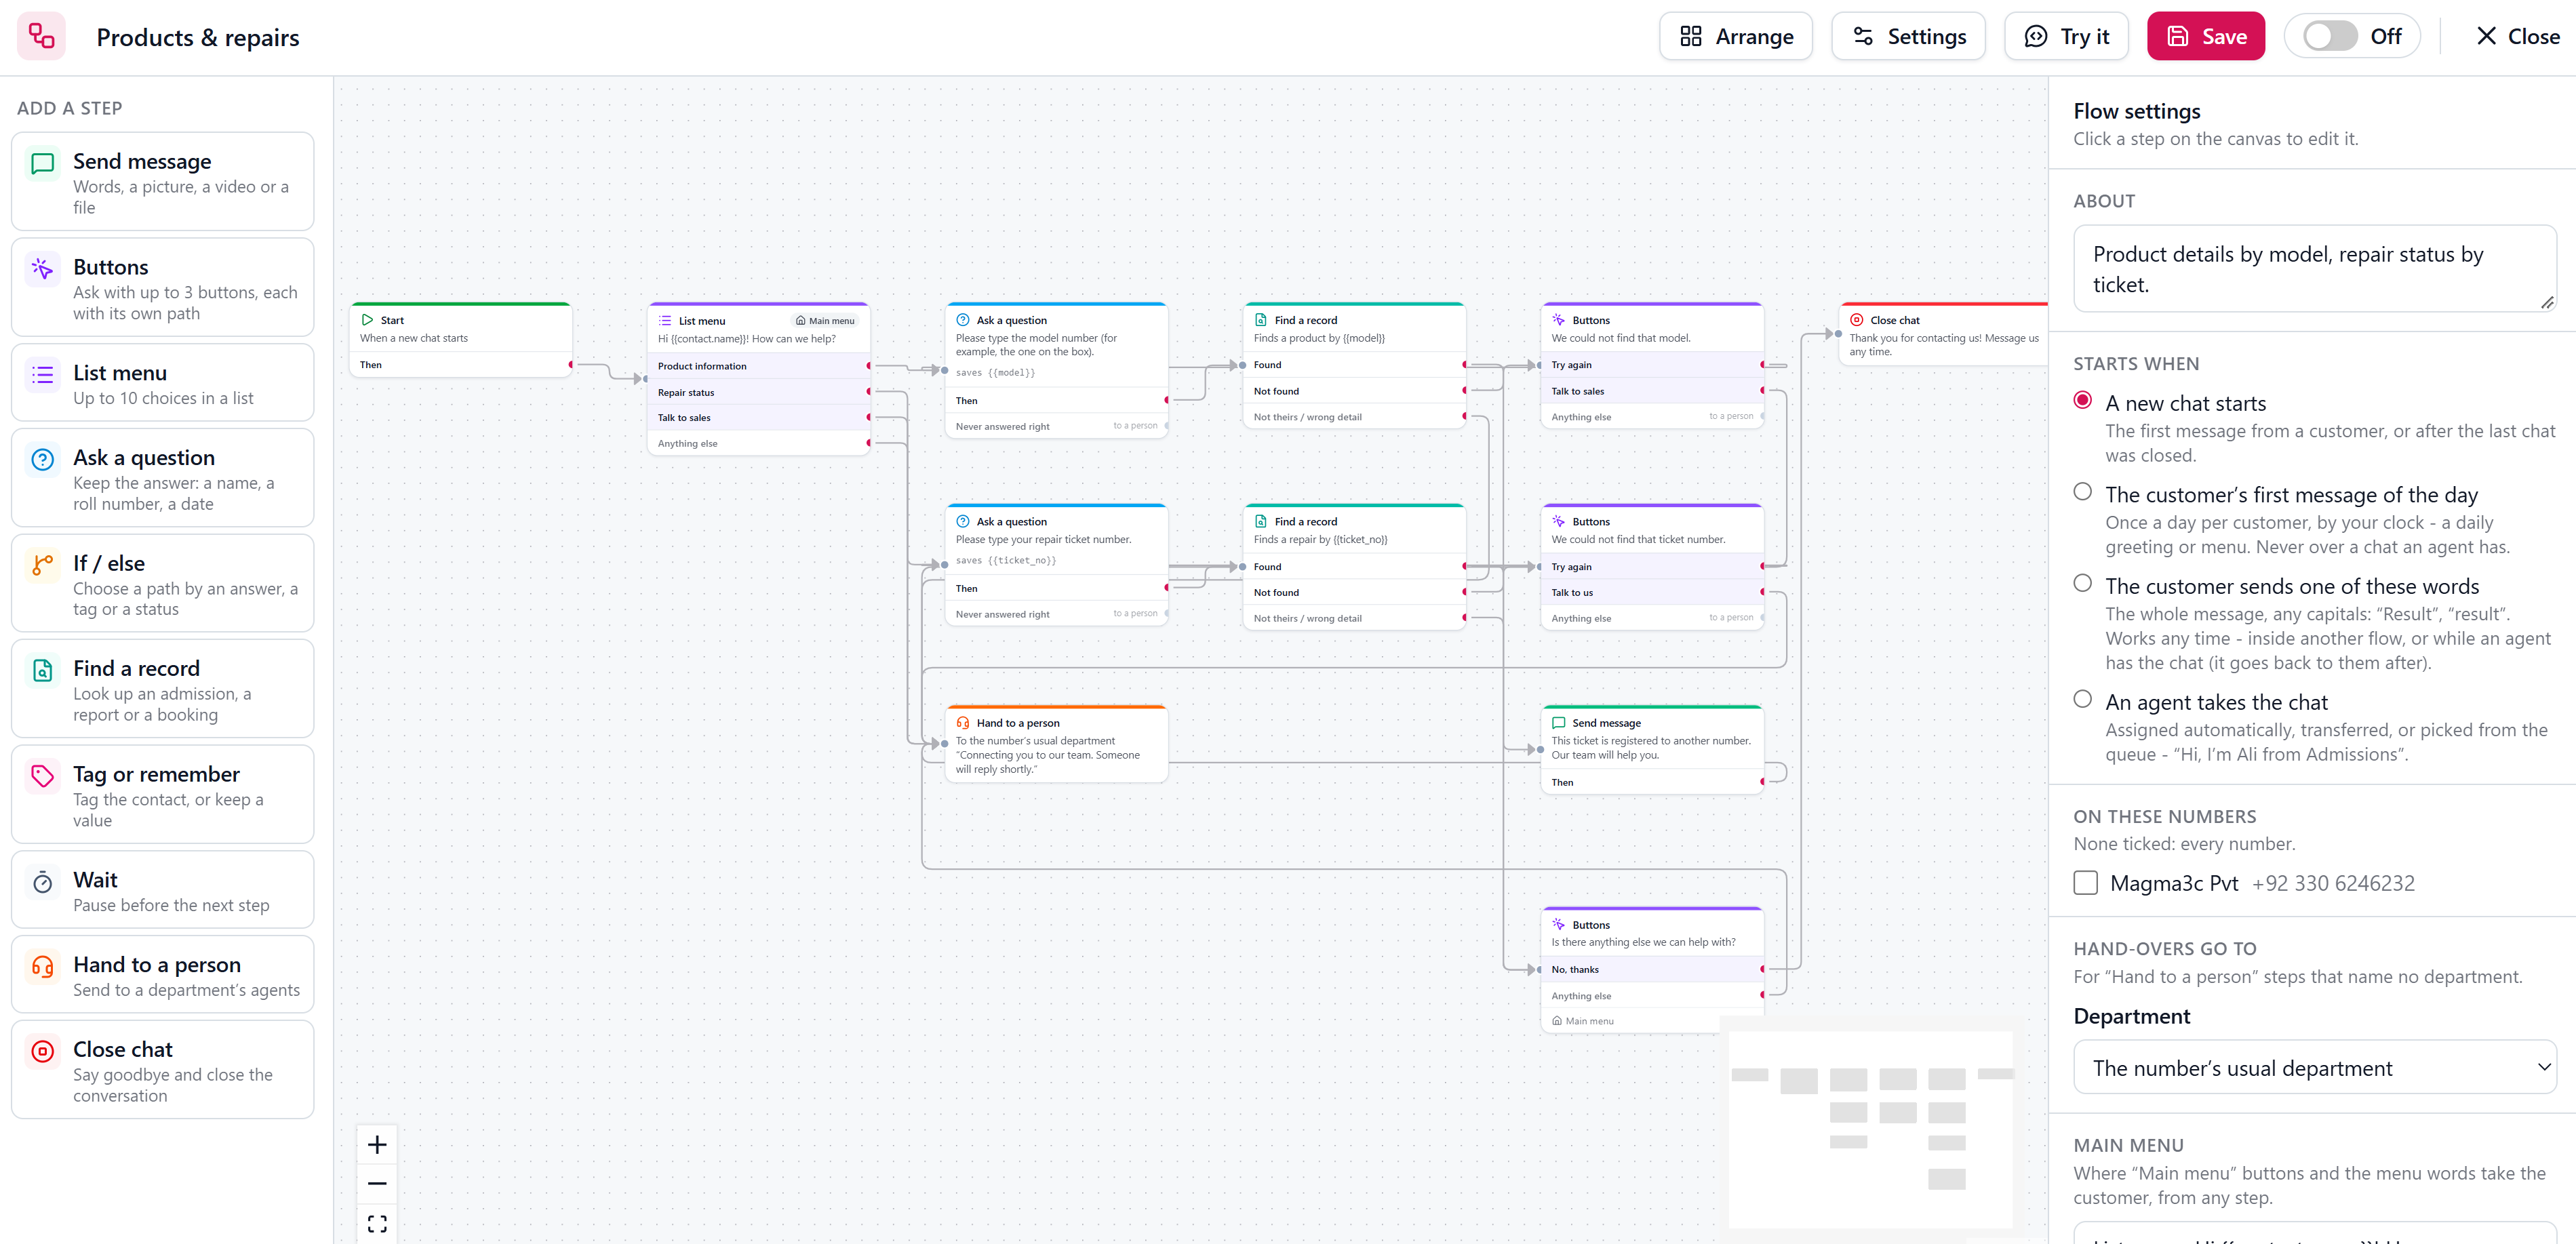Screen dimensions: 2576x1244
Task: Open the Department dropdown
Action: (2314, 1067)
